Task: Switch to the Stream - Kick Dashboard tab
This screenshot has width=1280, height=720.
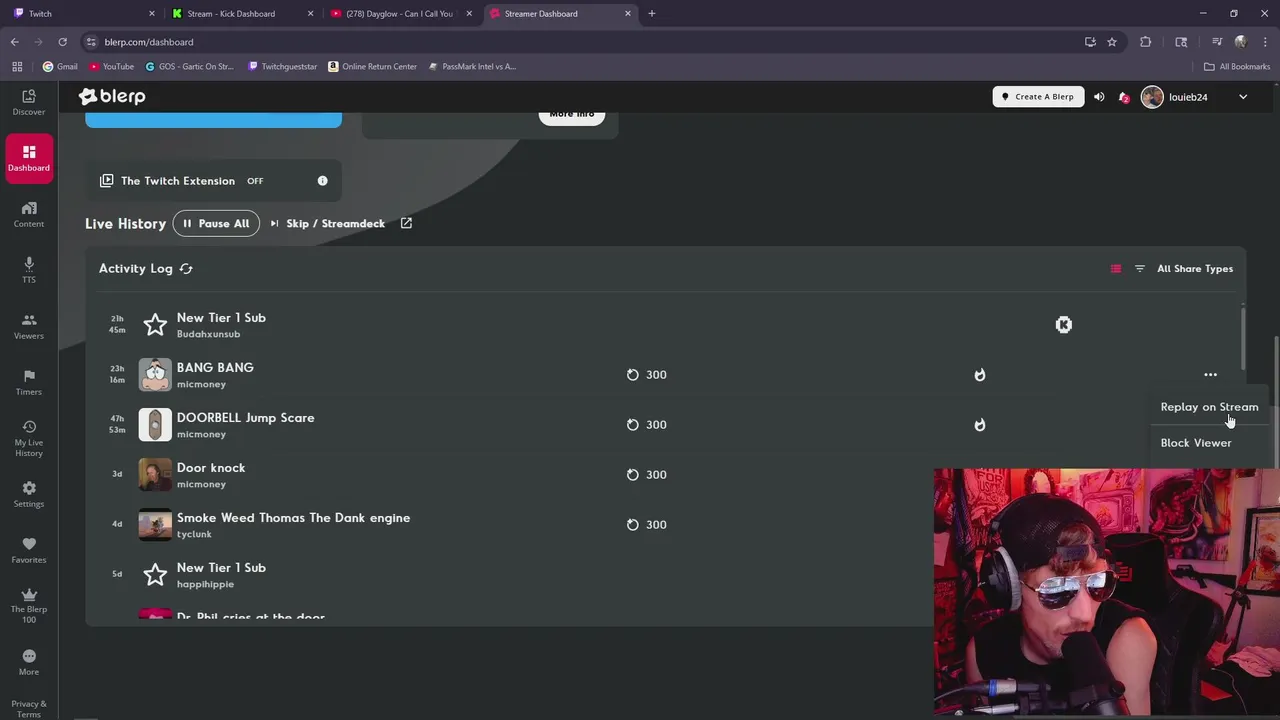Action: (243, 14)
